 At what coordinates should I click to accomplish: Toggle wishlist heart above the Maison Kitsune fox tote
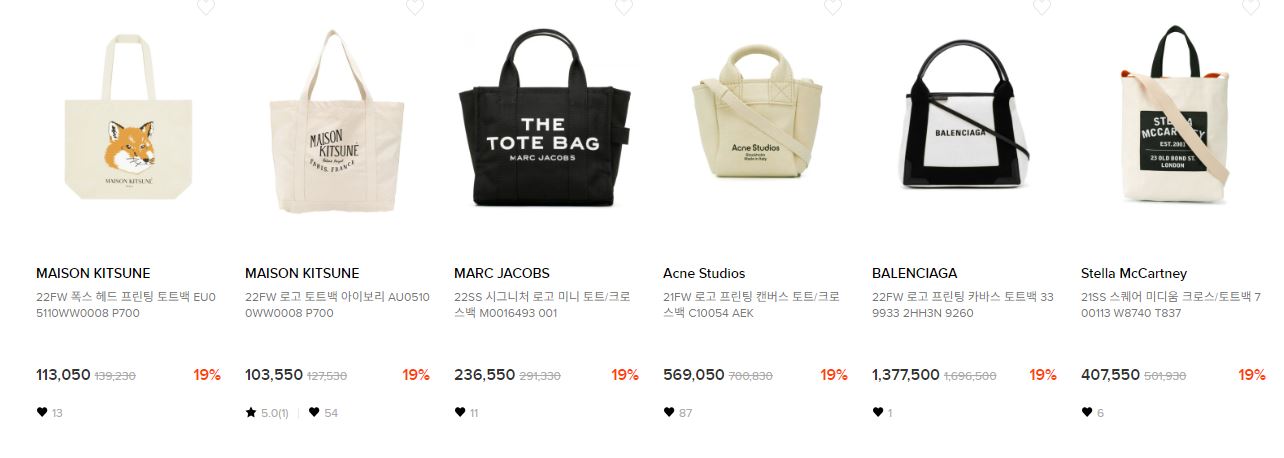point(206,6)
